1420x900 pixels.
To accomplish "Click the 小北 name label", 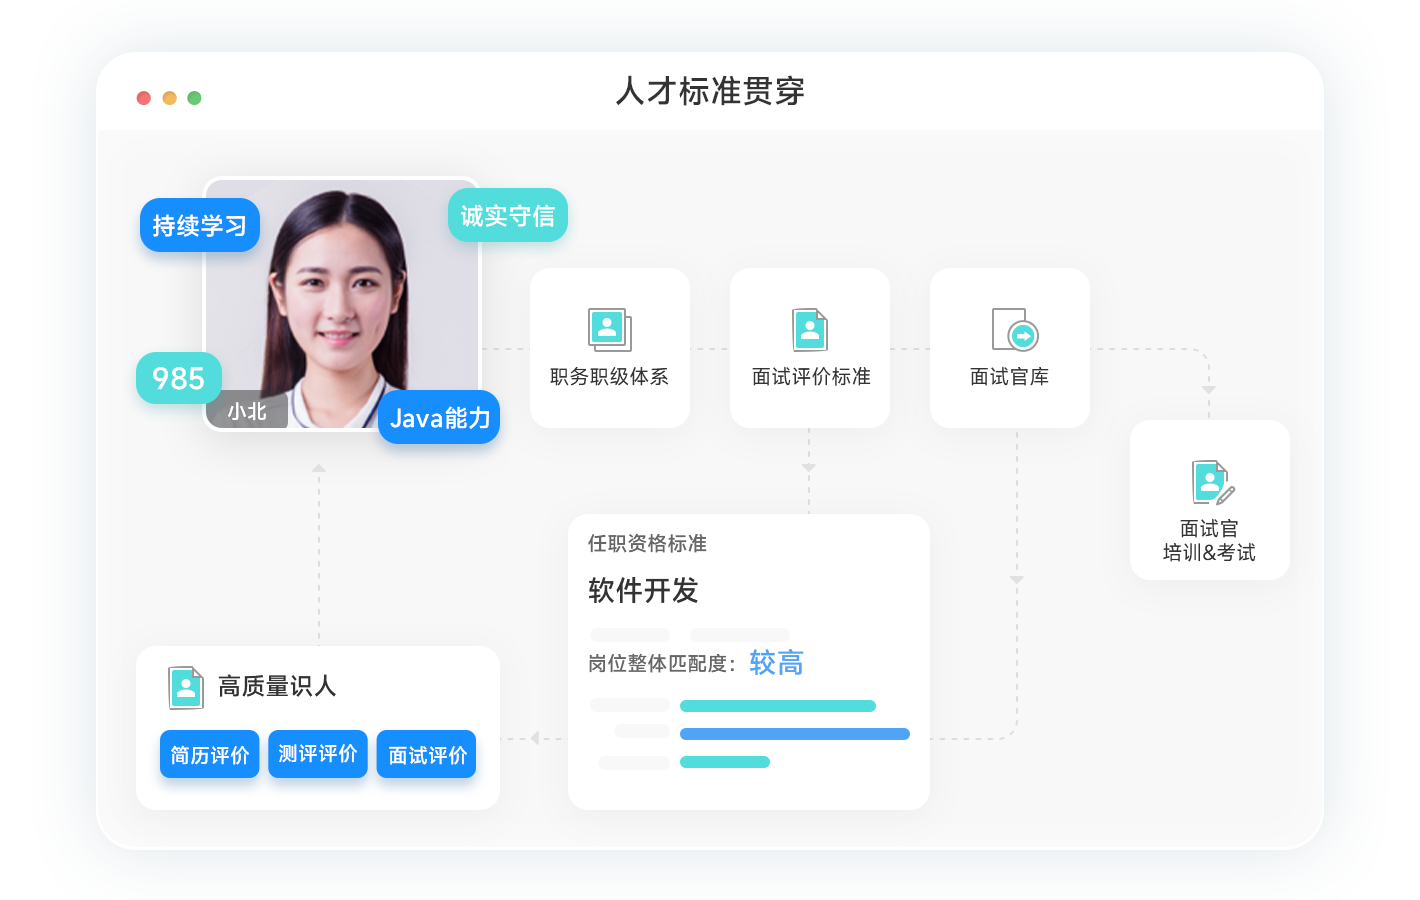I will (x=247, y=411).
